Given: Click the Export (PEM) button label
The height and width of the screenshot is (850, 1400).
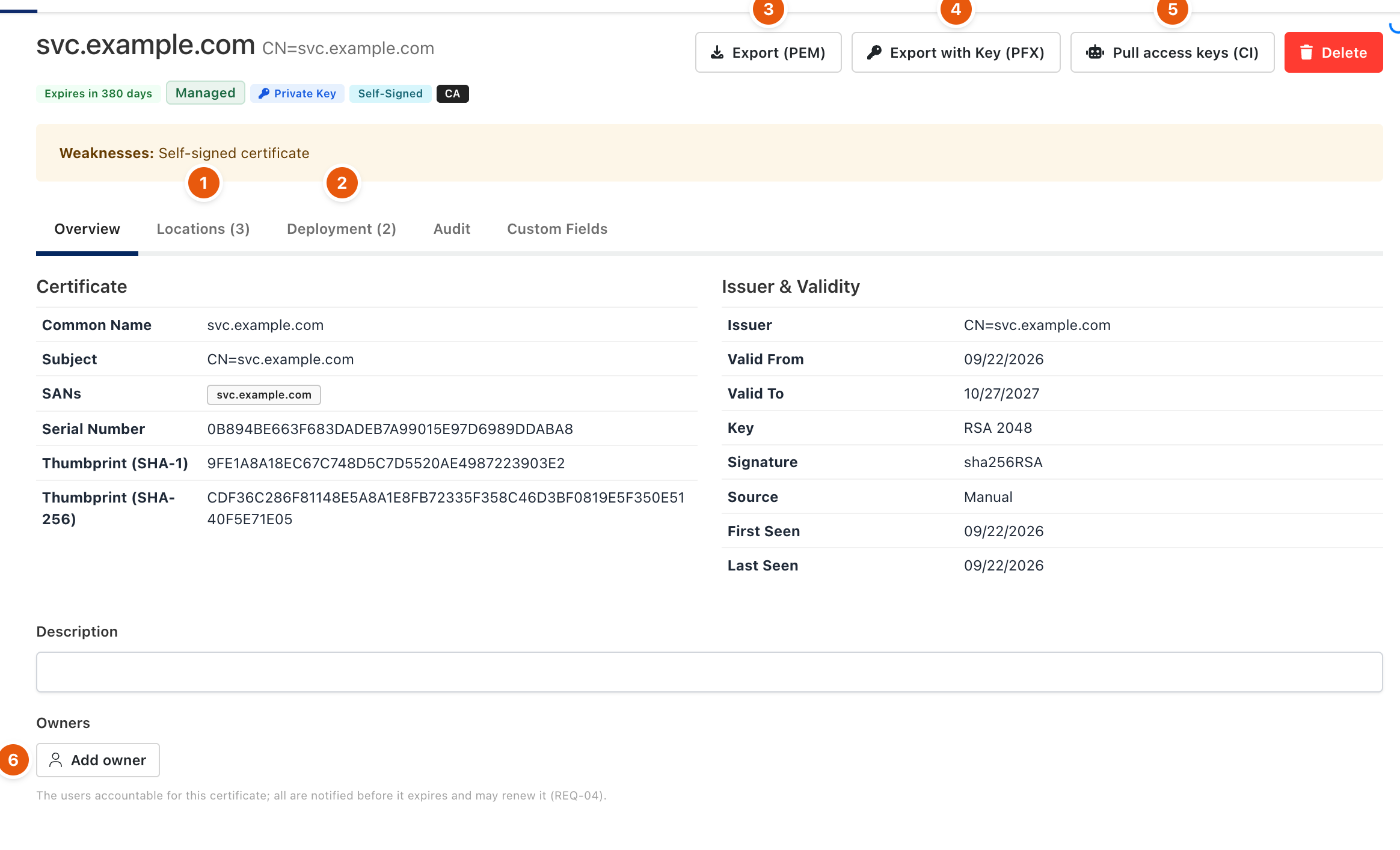Looking at the screenshot, I should coord(779,53).
